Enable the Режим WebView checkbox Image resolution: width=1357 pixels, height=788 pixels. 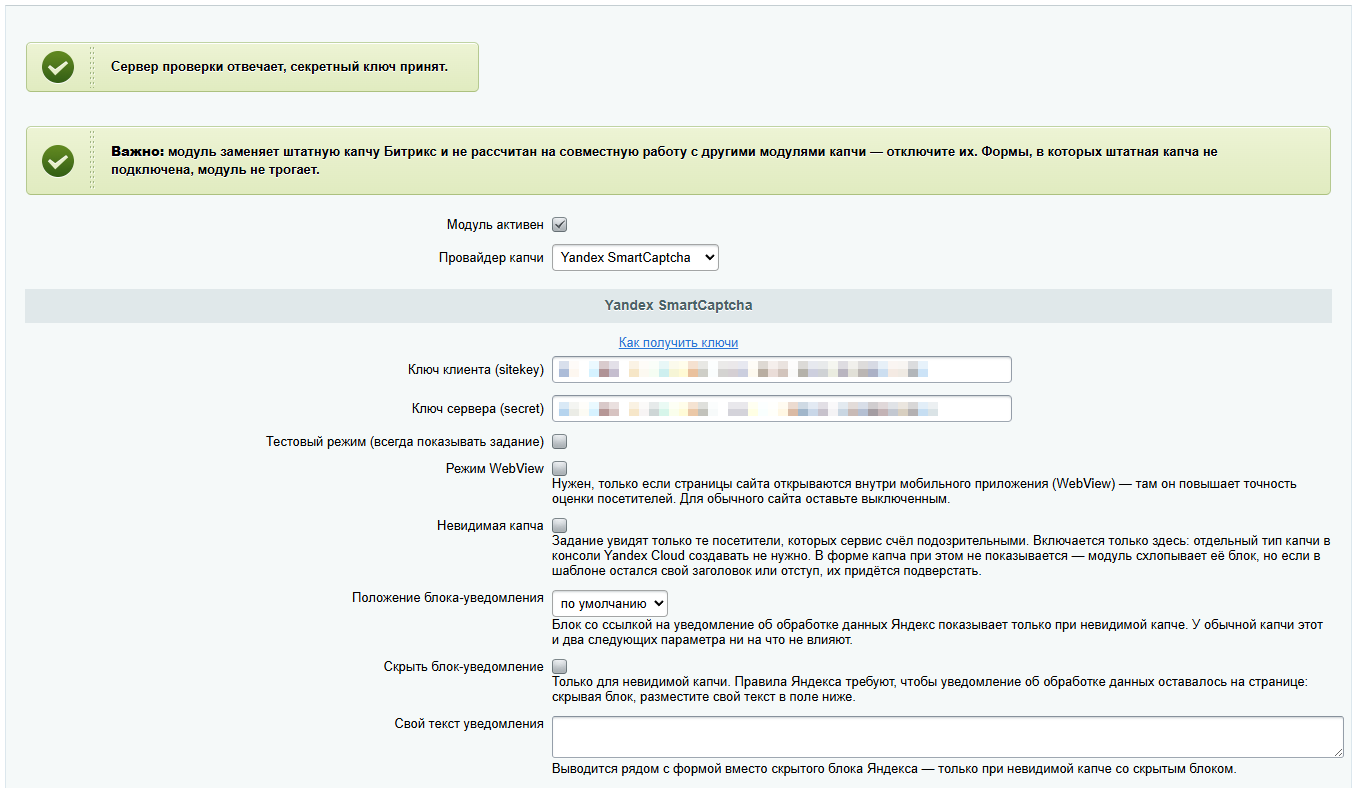(560, 468)
